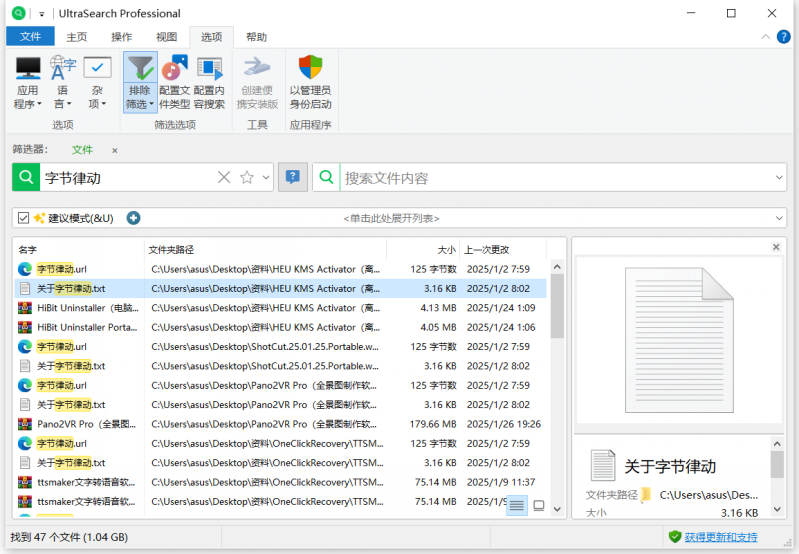The width and height of the screenshot is (799, 554).
Task: Click 创建便携安装版 tool
Action: click(x=257, y=82)
